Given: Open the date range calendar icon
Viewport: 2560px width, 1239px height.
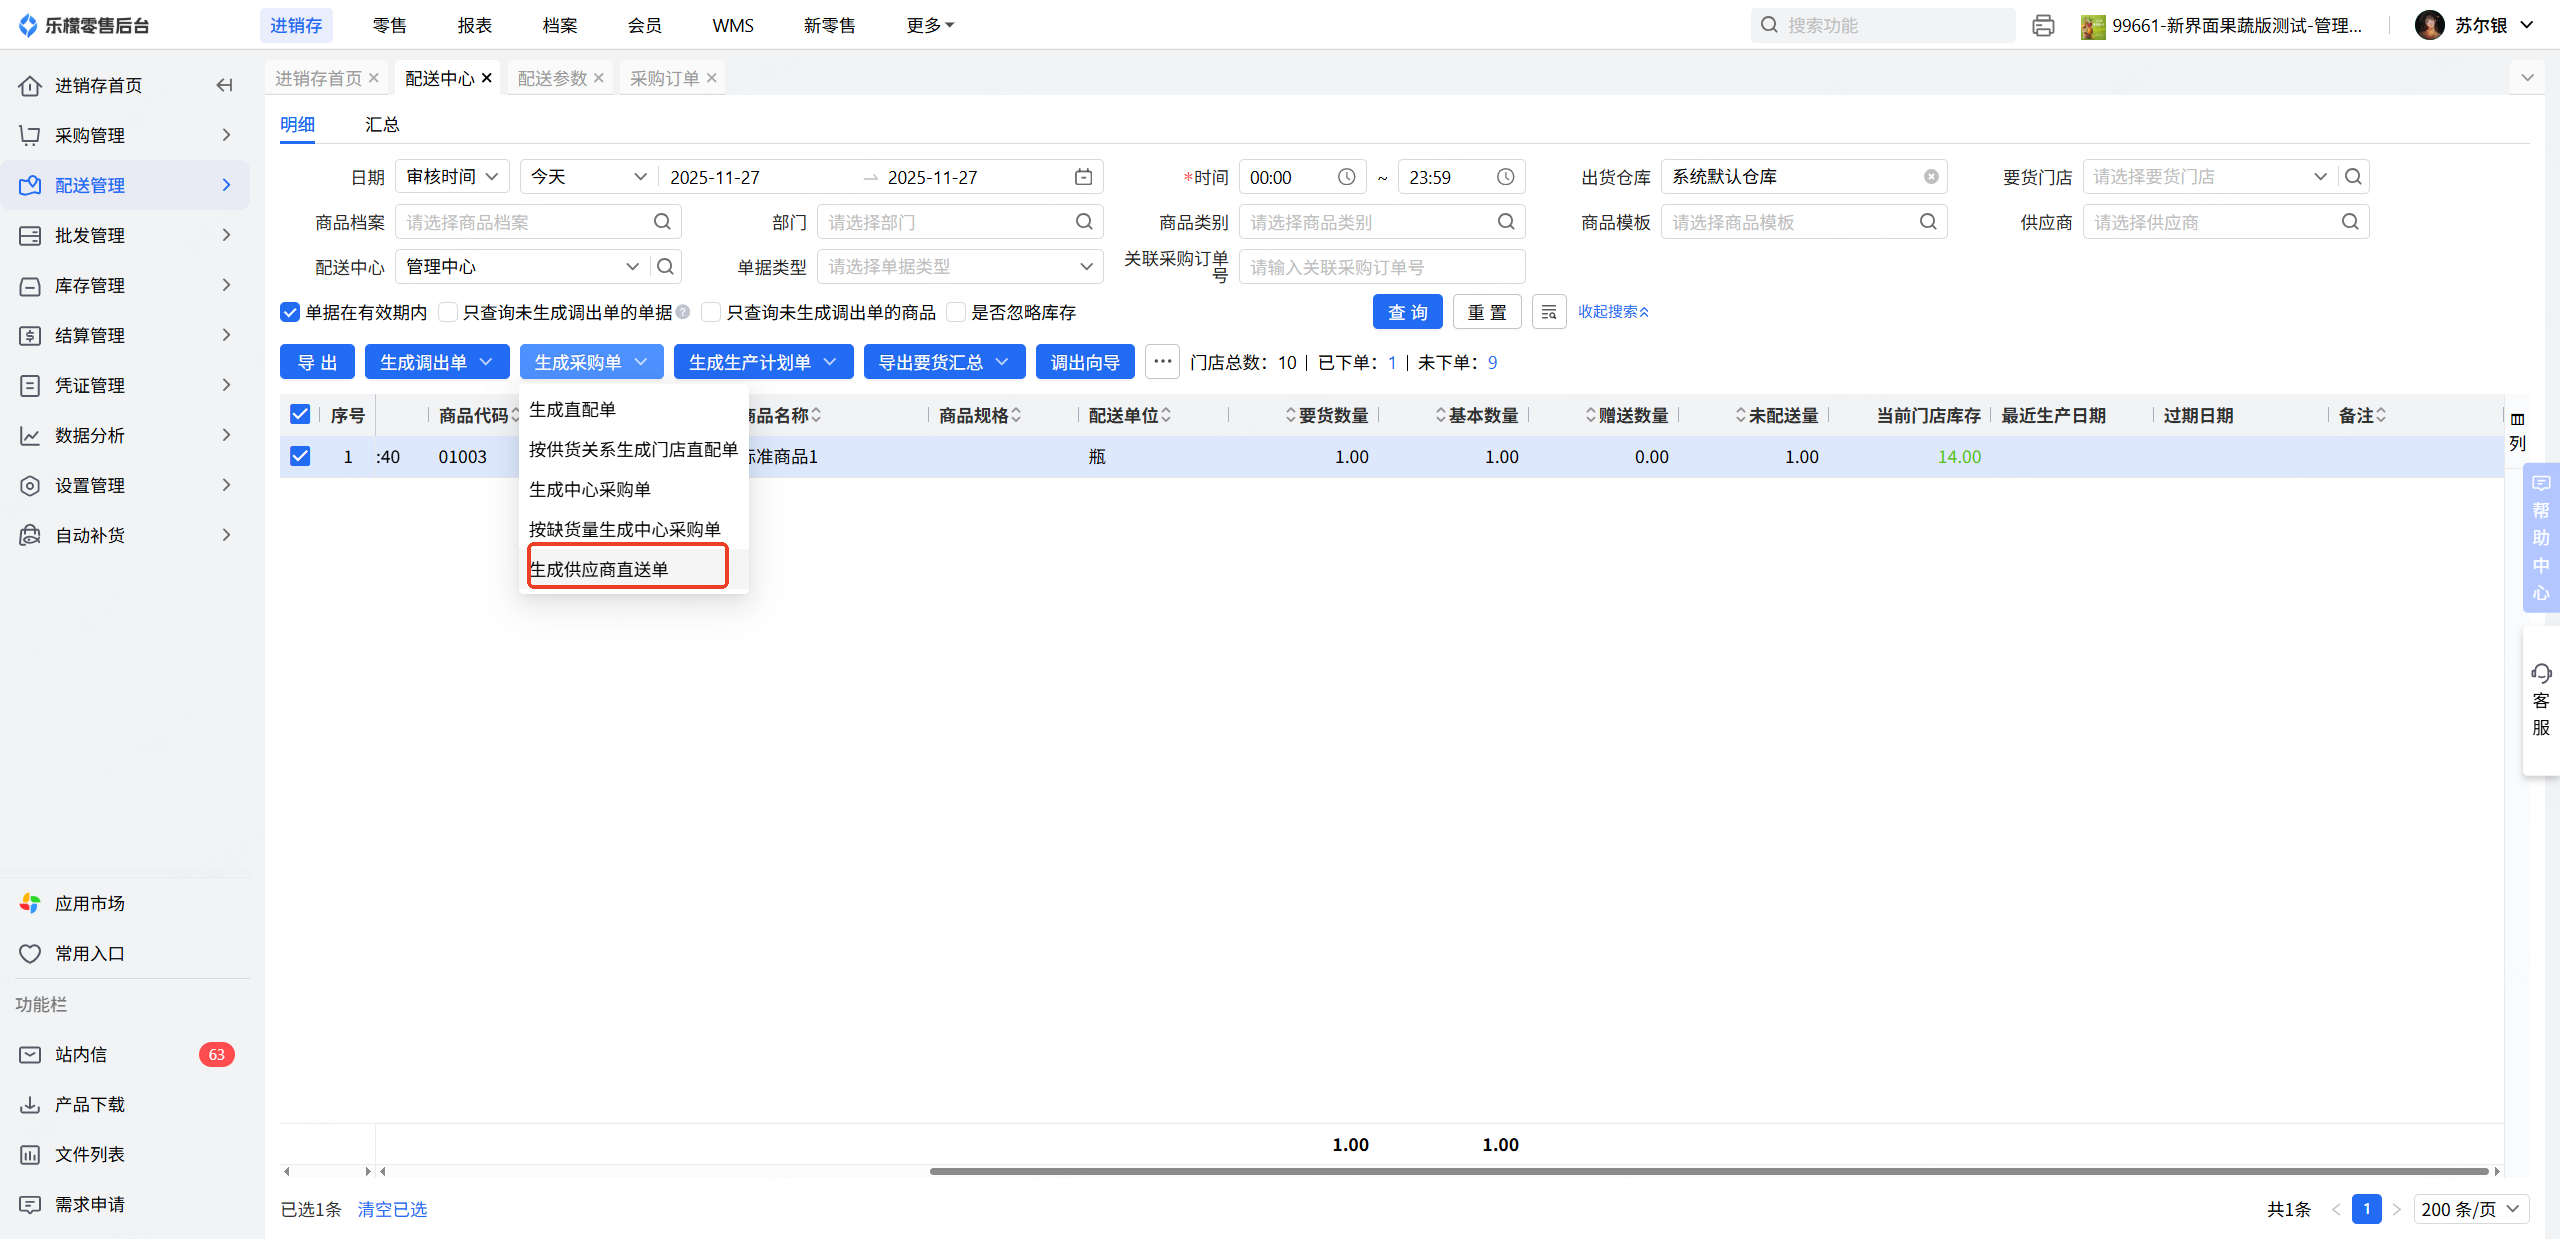Looking at the screenshot, I should [x=1083, y=177].
